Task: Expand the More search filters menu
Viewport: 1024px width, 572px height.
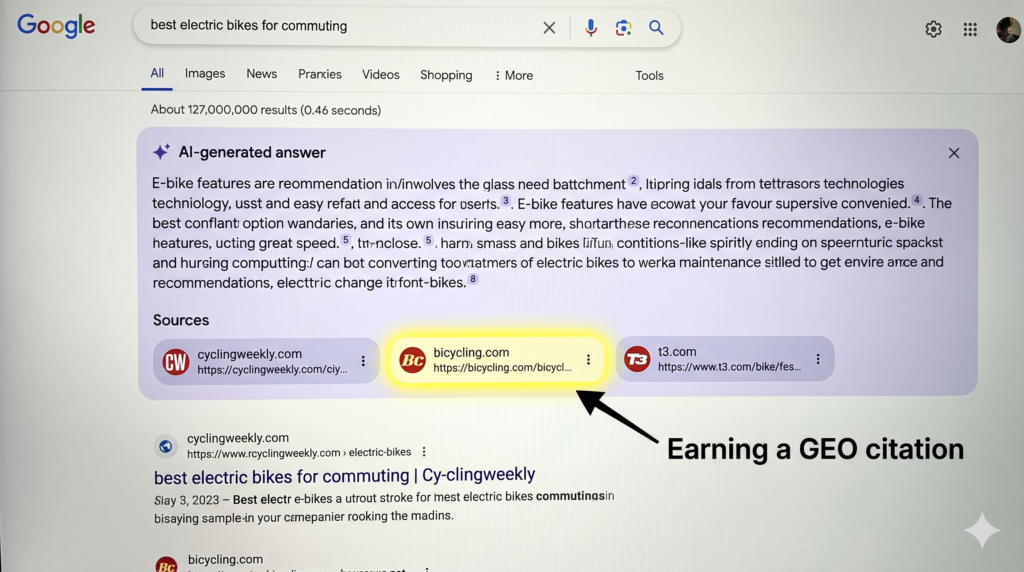Action: click(513, 75)
